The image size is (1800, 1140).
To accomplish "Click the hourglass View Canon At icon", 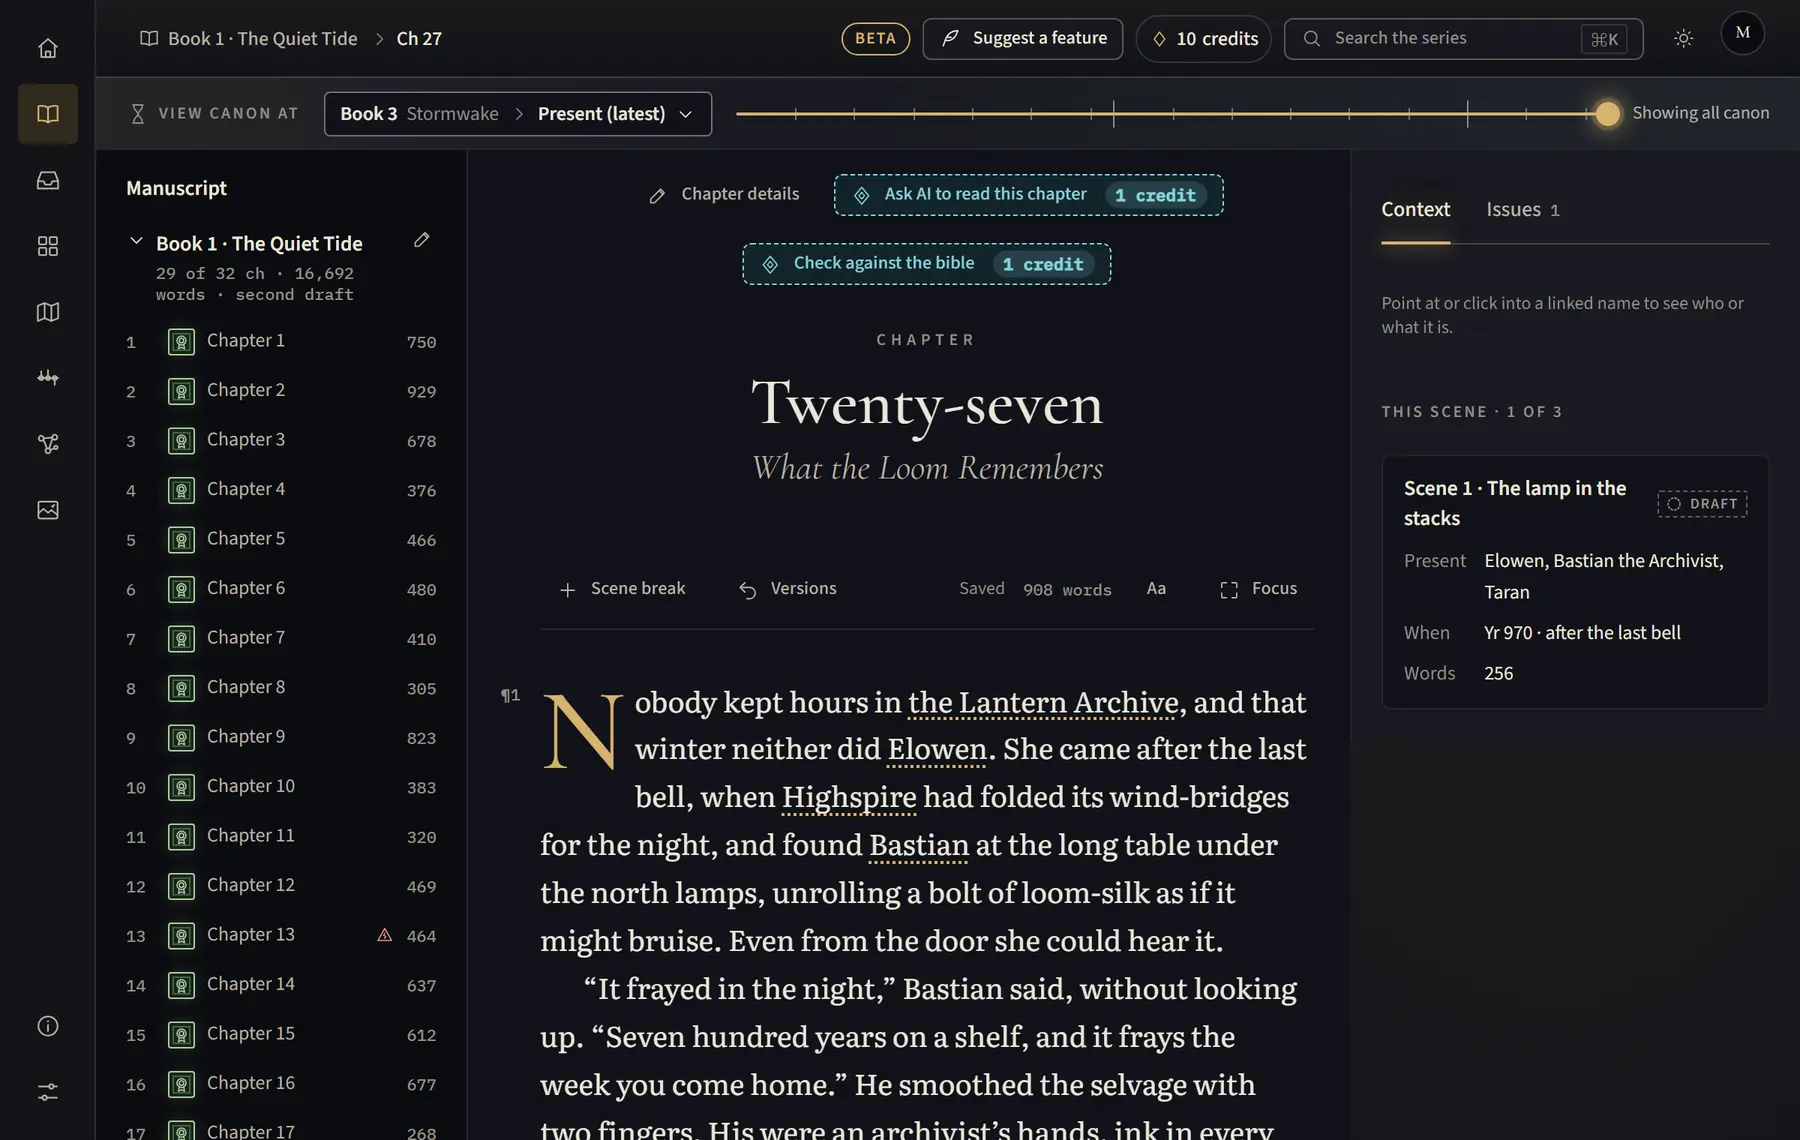I will point(138,114).
